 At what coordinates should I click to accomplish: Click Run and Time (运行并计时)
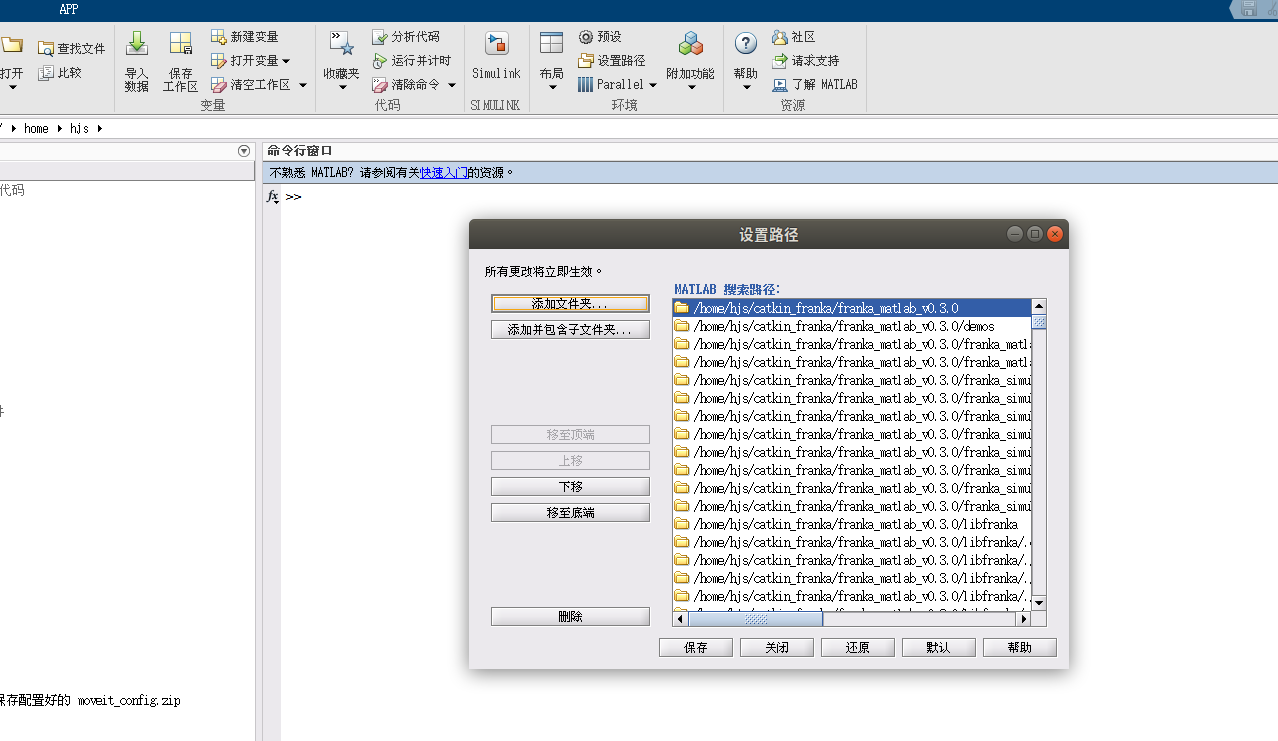click(411, 60)
